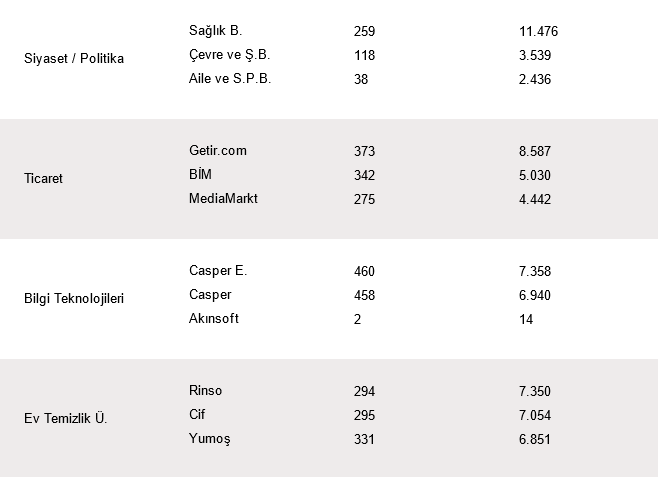
Task: Click the Akınsoft brand name
Action: click(x=213, y=318)
